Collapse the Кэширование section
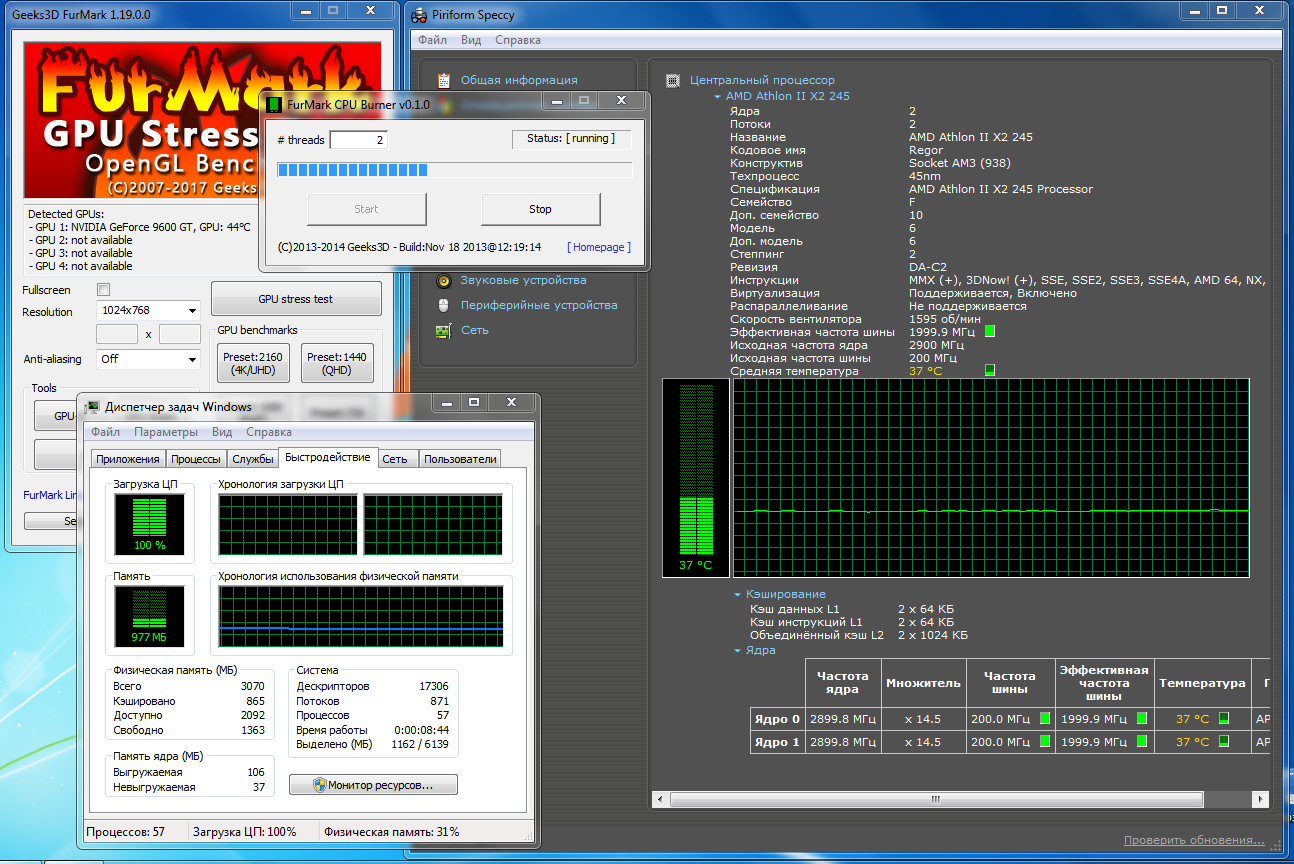 (x=738, y=594)
